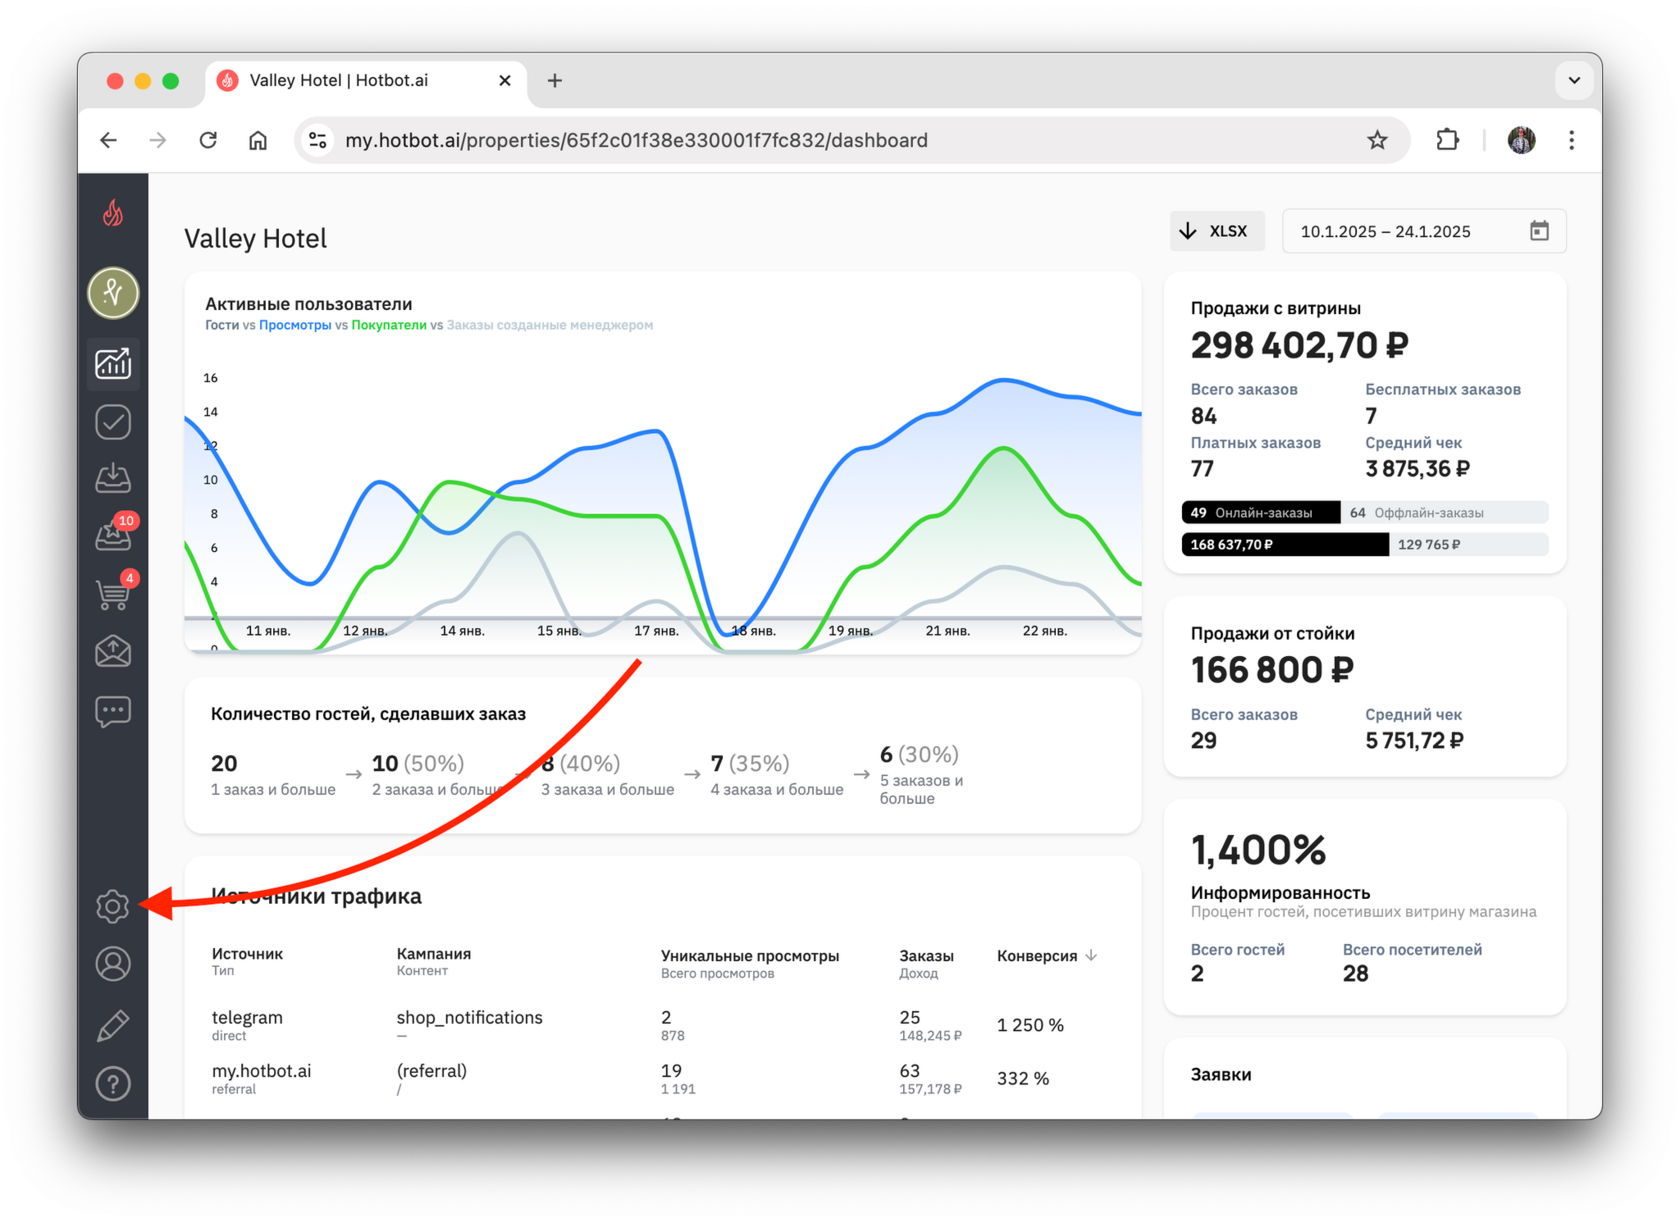1680x1222 pixels.
Task: Expand the browser tab list chevron
Action: [x=1574, y=80]
